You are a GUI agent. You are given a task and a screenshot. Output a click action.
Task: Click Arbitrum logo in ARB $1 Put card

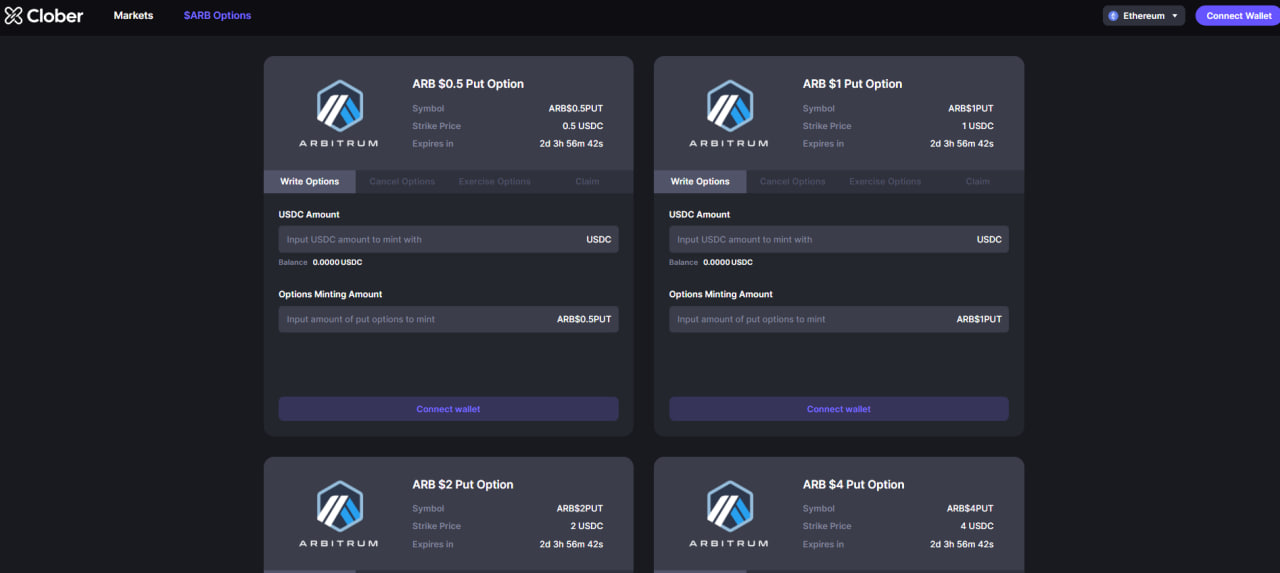coord(729,115)
